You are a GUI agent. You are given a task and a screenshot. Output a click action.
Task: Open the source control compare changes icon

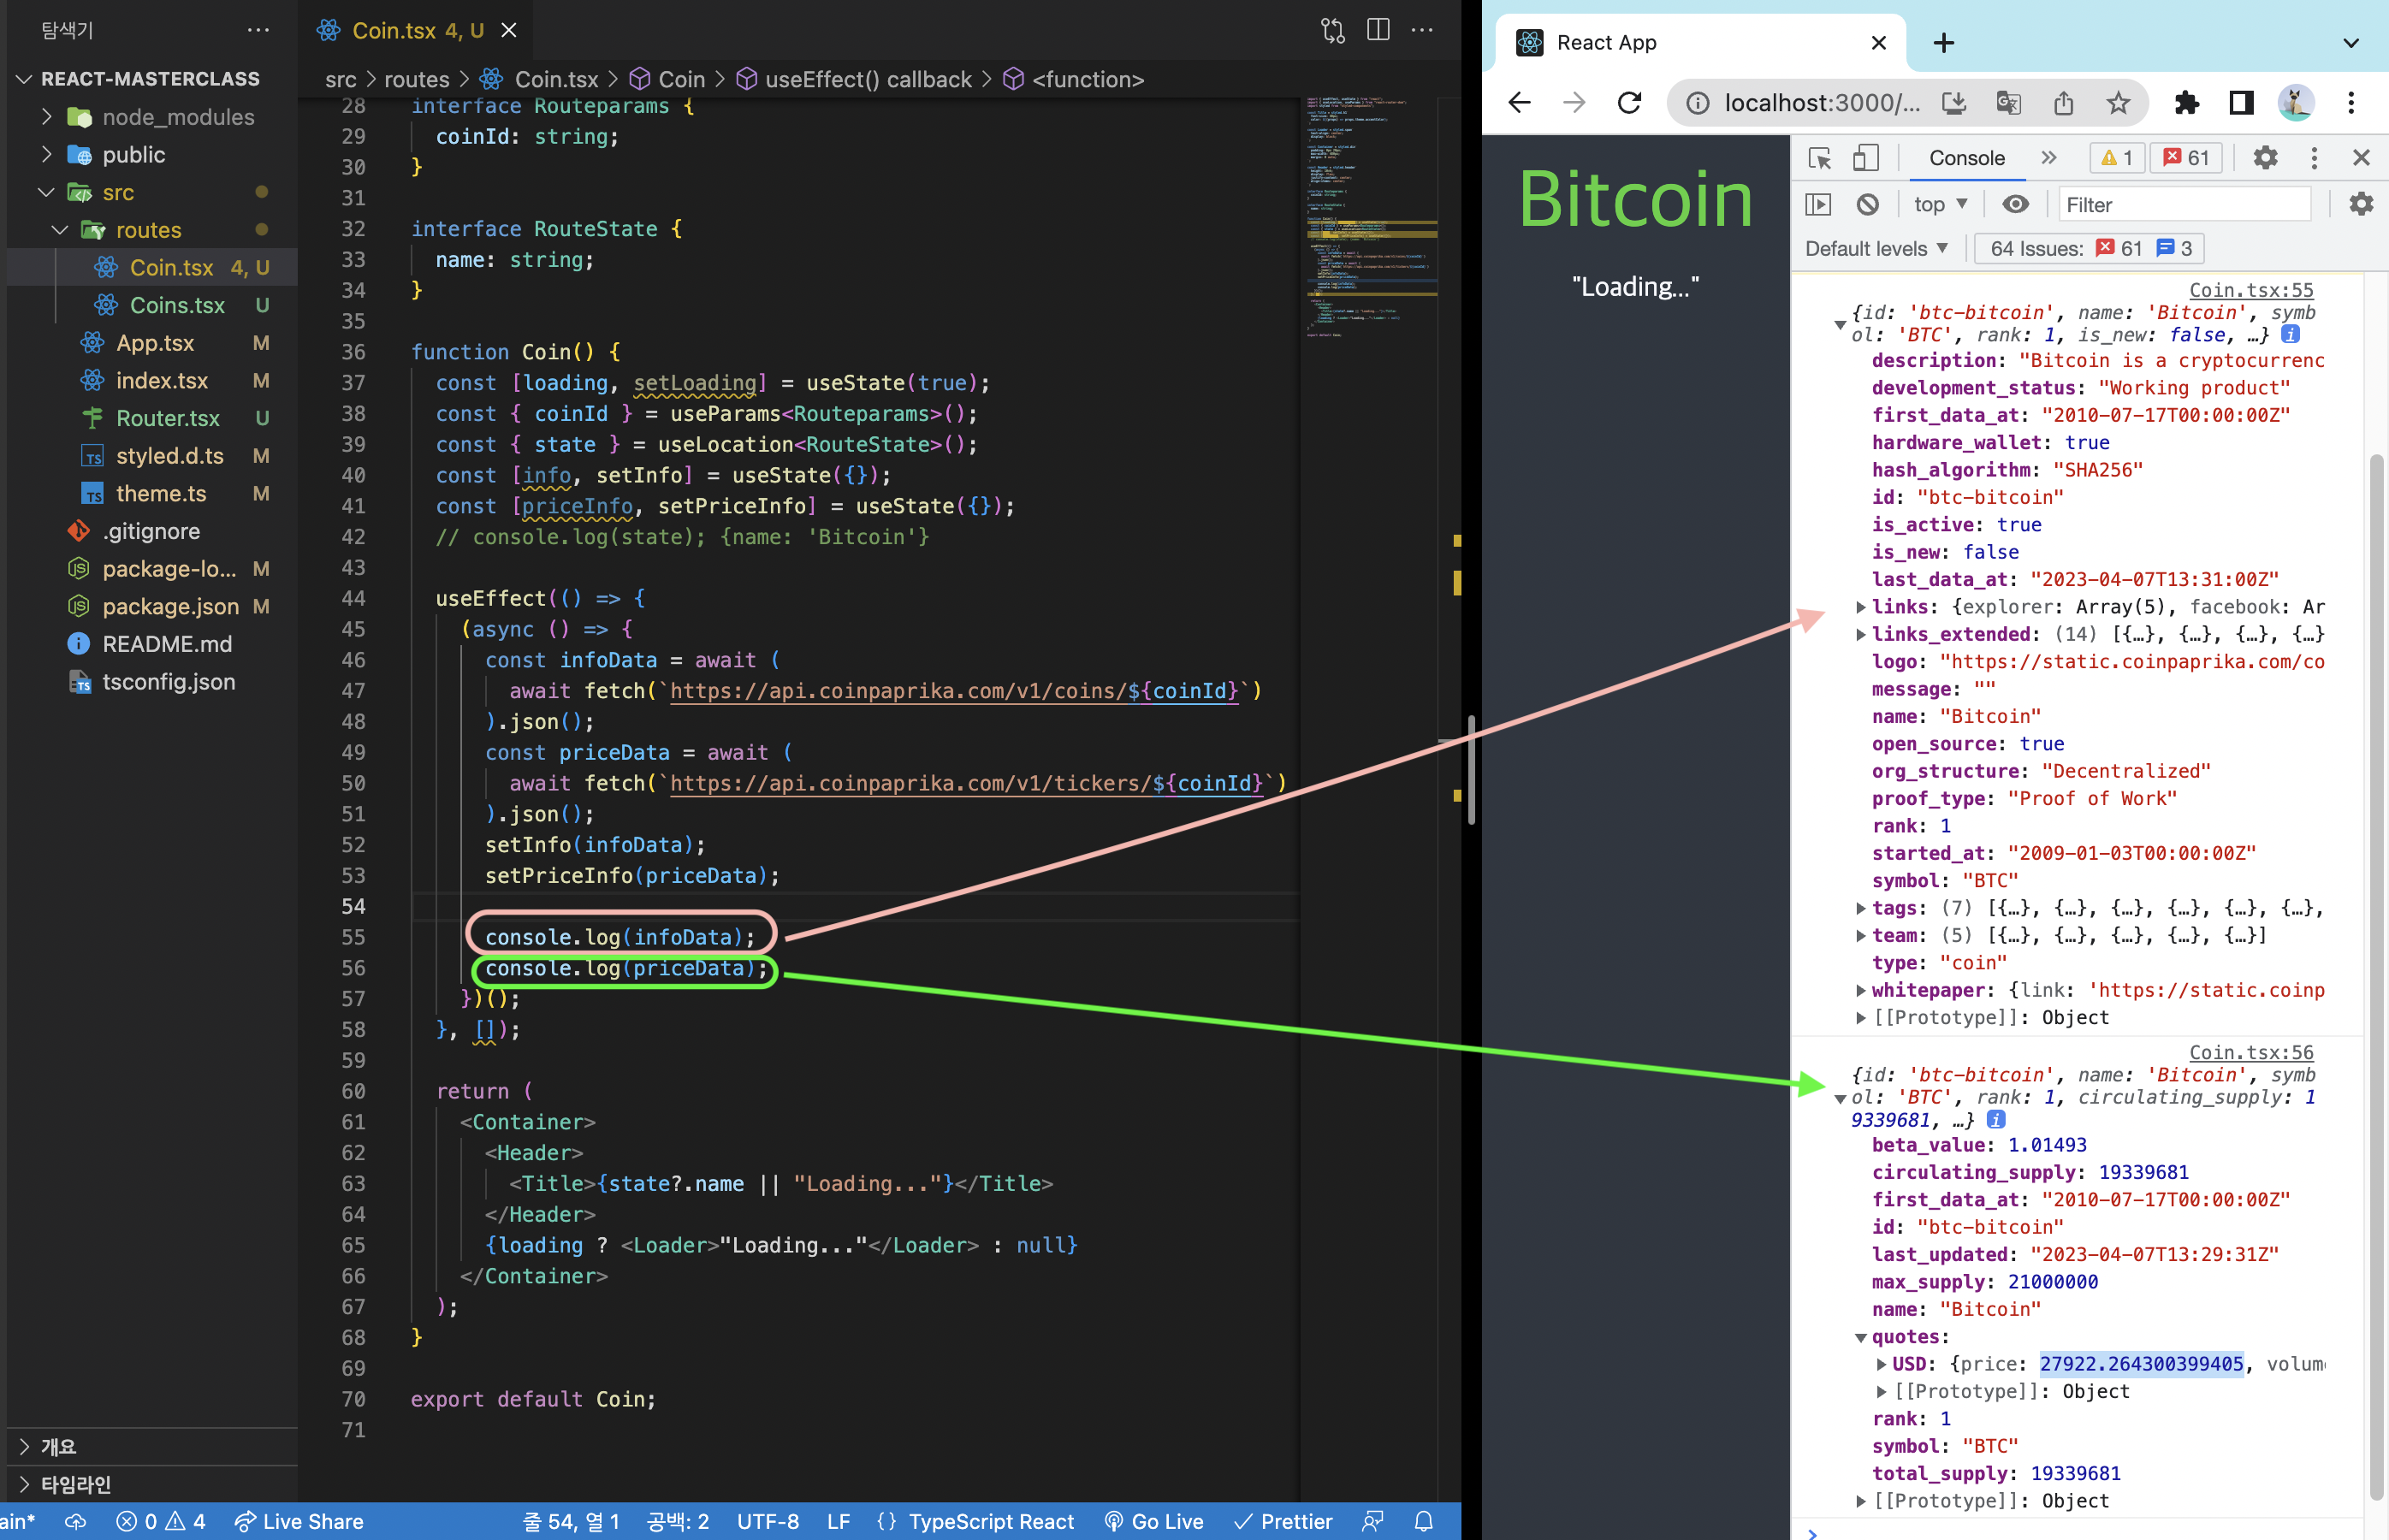coord(1332,30)
